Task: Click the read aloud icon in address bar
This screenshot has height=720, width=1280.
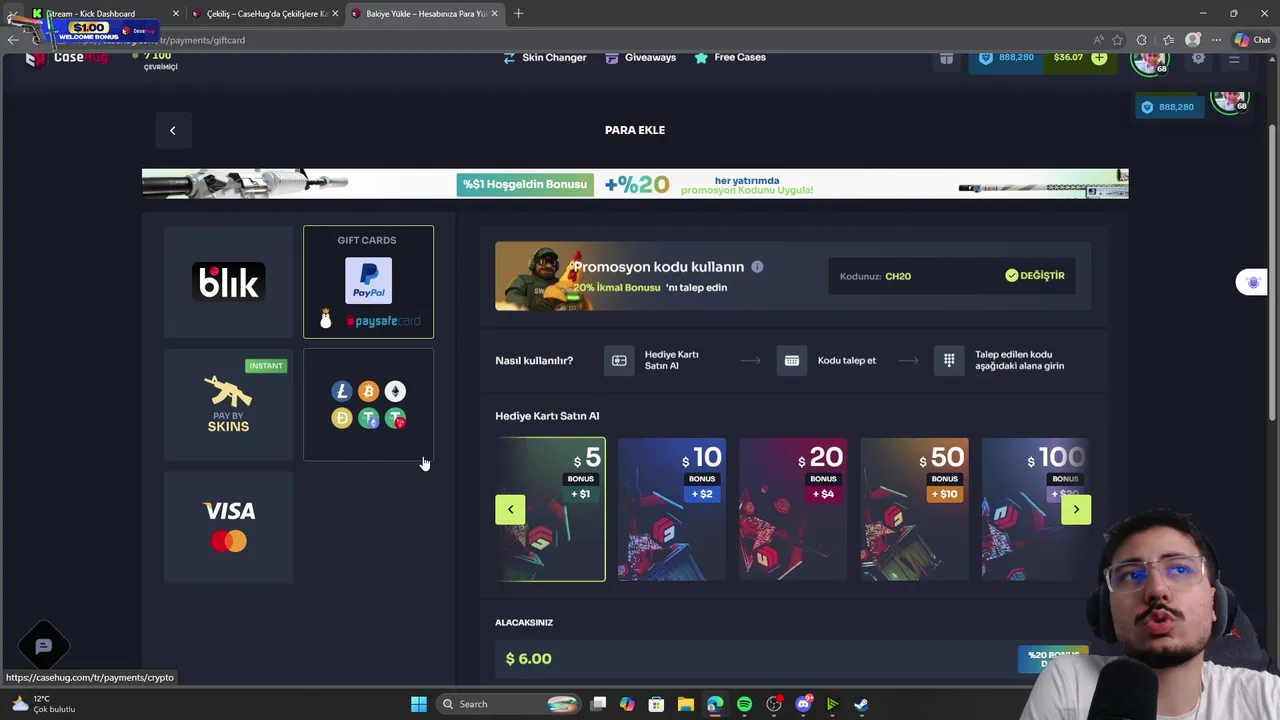Action: [x=1098, y=40]
